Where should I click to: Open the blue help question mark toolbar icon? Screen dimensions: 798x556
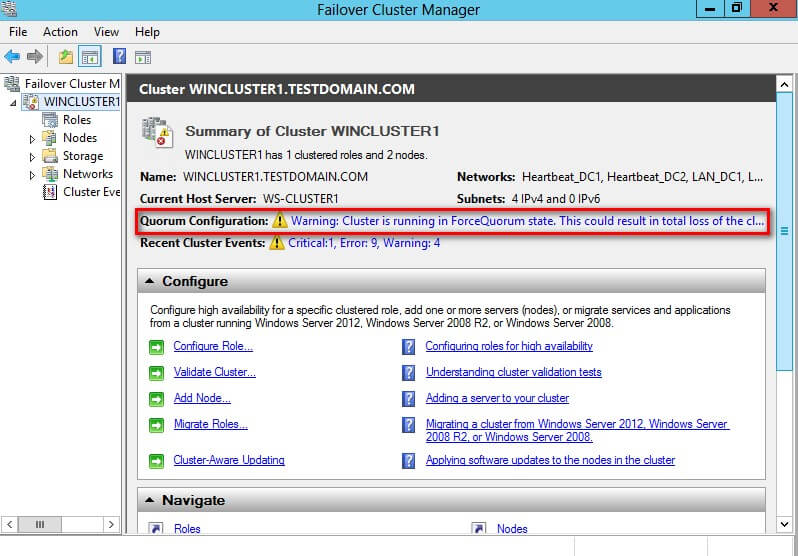pos(119,56)
